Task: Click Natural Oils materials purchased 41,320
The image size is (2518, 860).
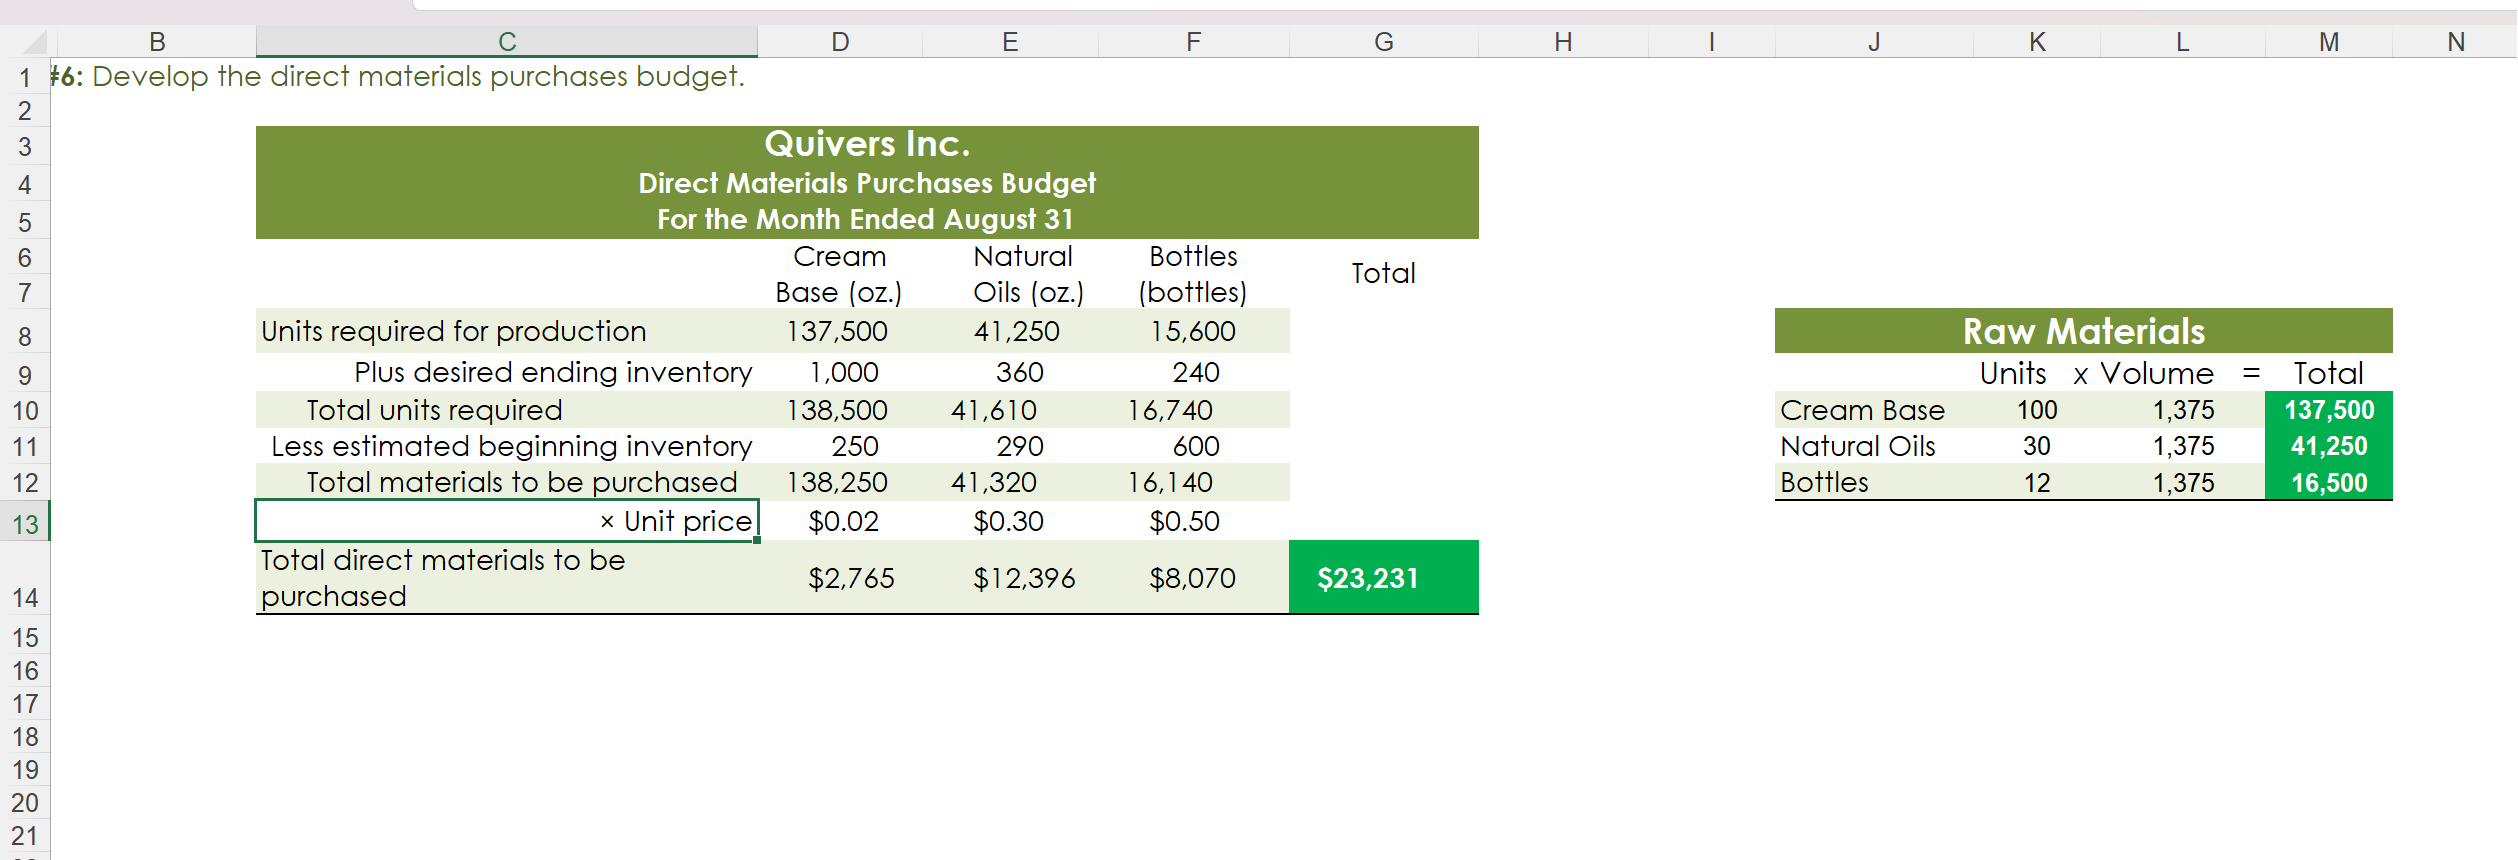Action: pyautogui.click(x=994, y=482)
